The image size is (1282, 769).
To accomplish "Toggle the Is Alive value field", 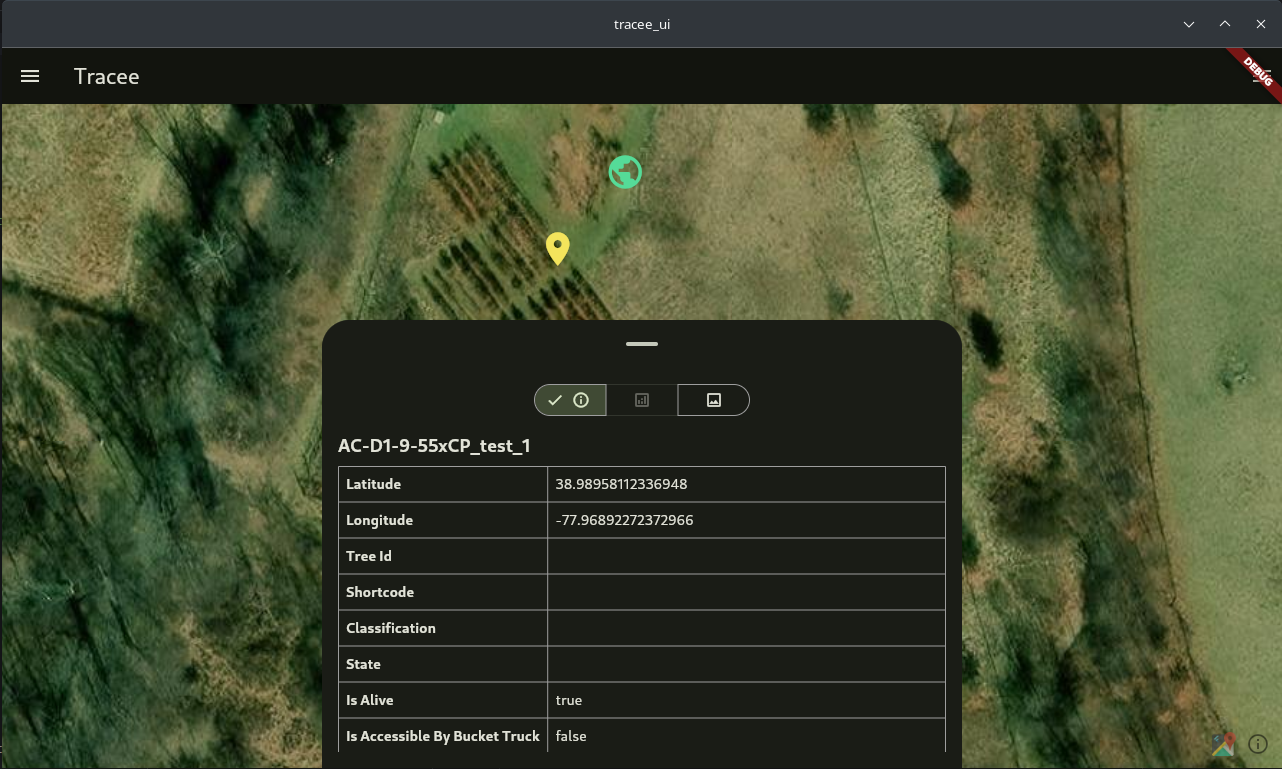I will [x=745, y=699].
